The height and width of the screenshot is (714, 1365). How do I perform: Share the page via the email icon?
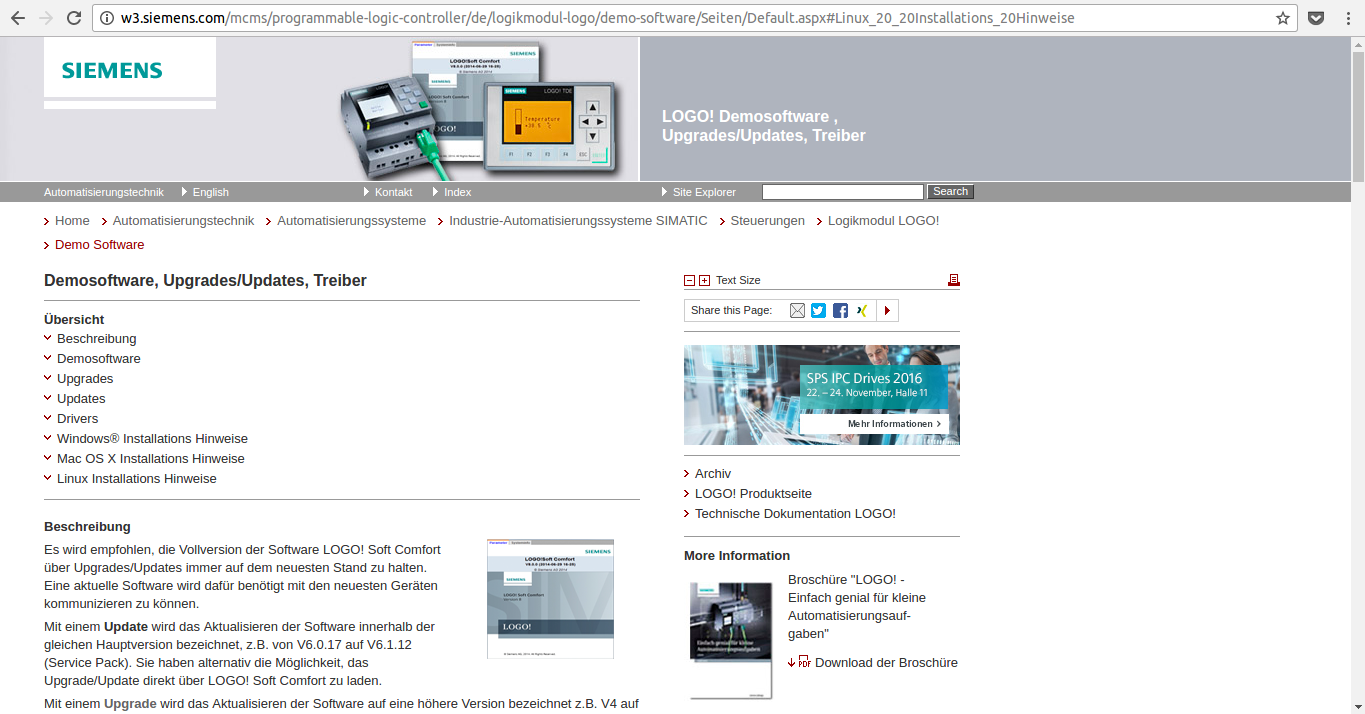[797, 310]
